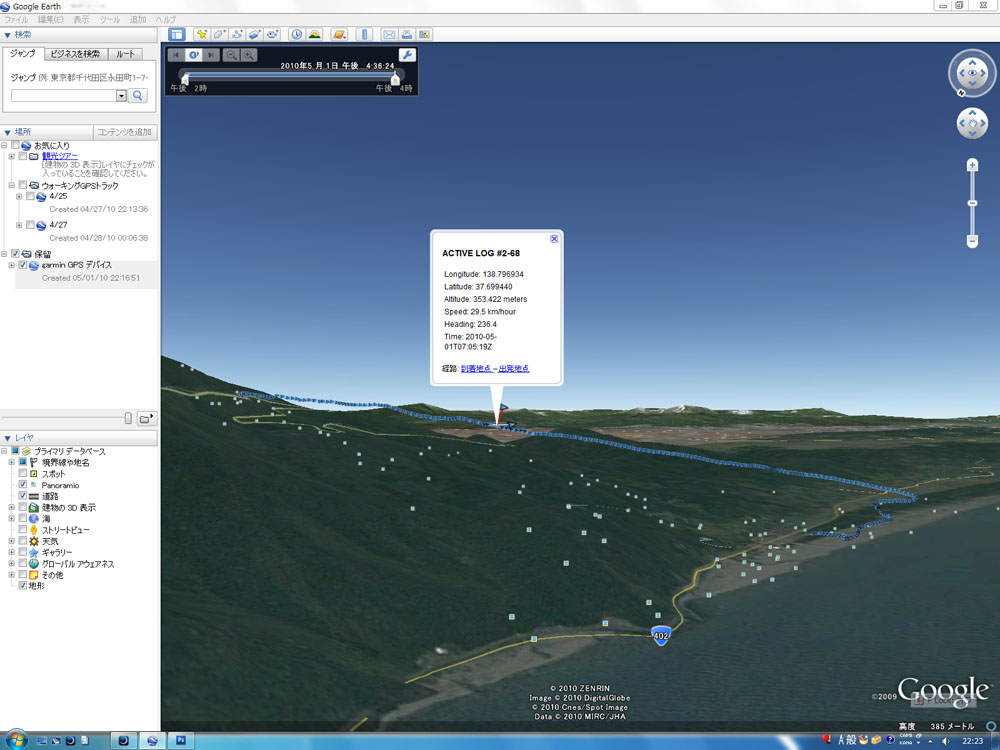Screen dimensions: 1000x750
Task: Click zoom-in plus on navigation slider
Action: tap(972, 166)
